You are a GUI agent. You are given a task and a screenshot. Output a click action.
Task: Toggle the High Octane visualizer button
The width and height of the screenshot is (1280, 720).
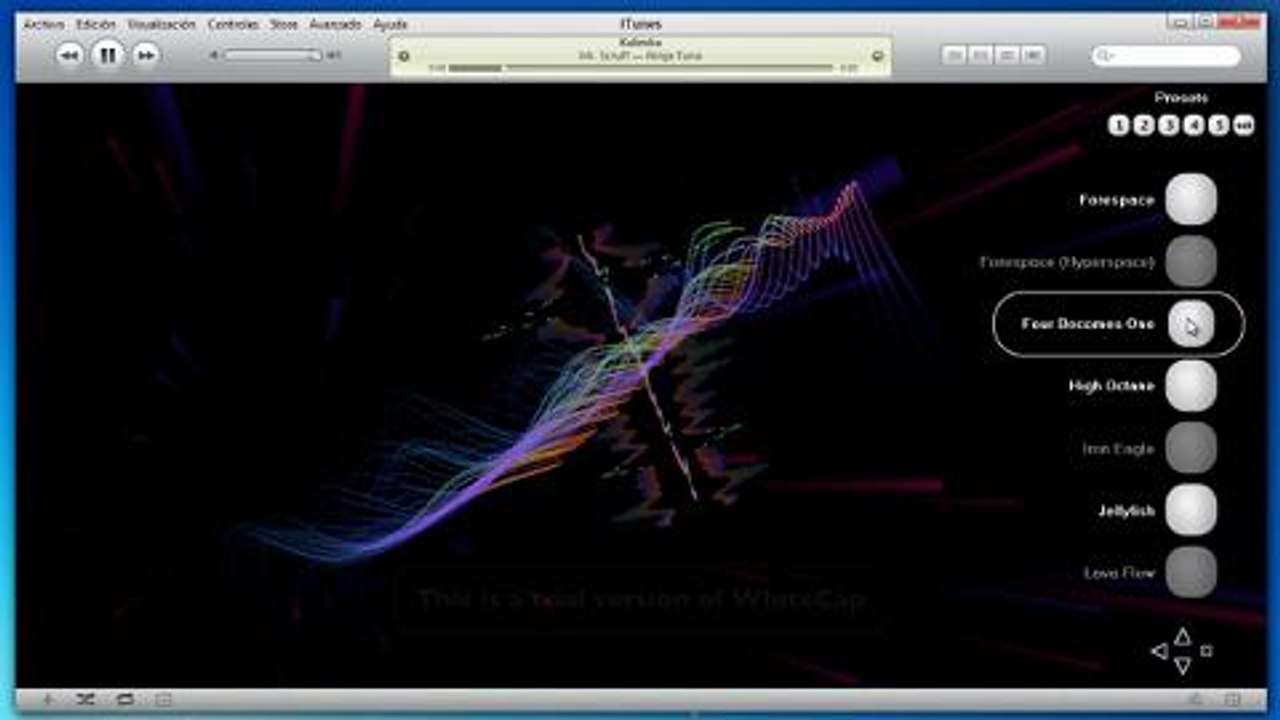pyautogui.click(x=1191, y=386)
